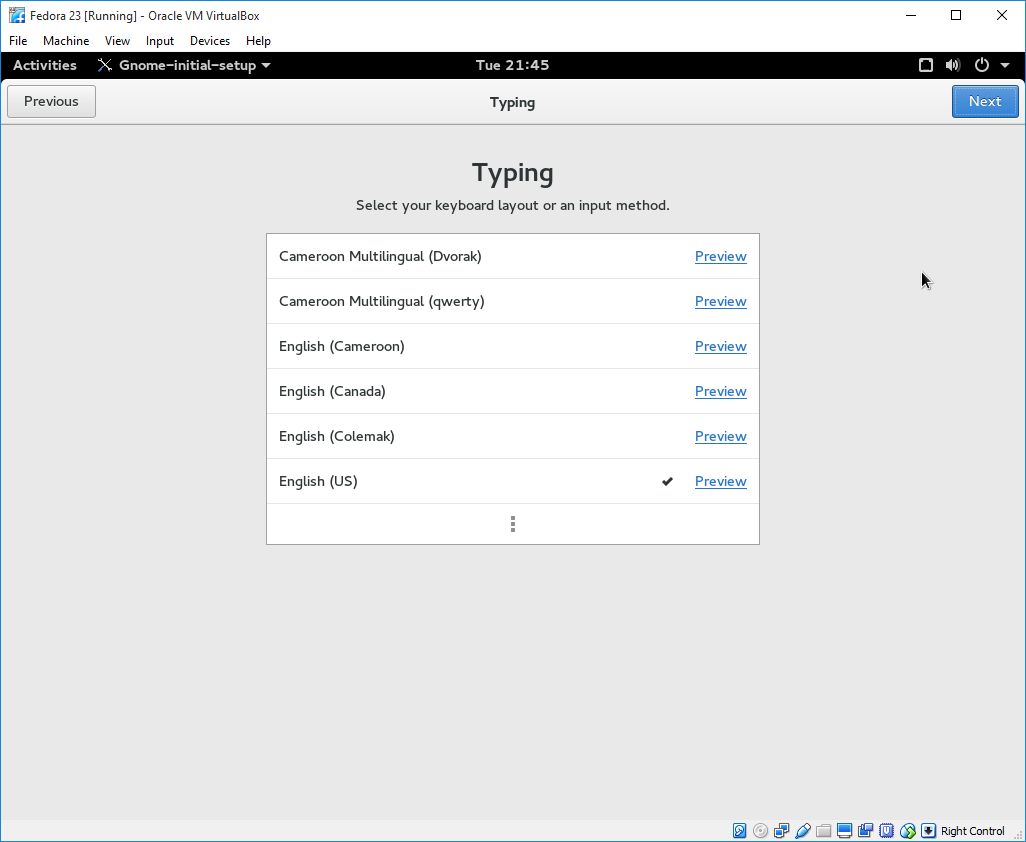Viewport: 1026px width, 842px height.
Task: Show more keyboard layouts via three dots
Action: point(513,524)
